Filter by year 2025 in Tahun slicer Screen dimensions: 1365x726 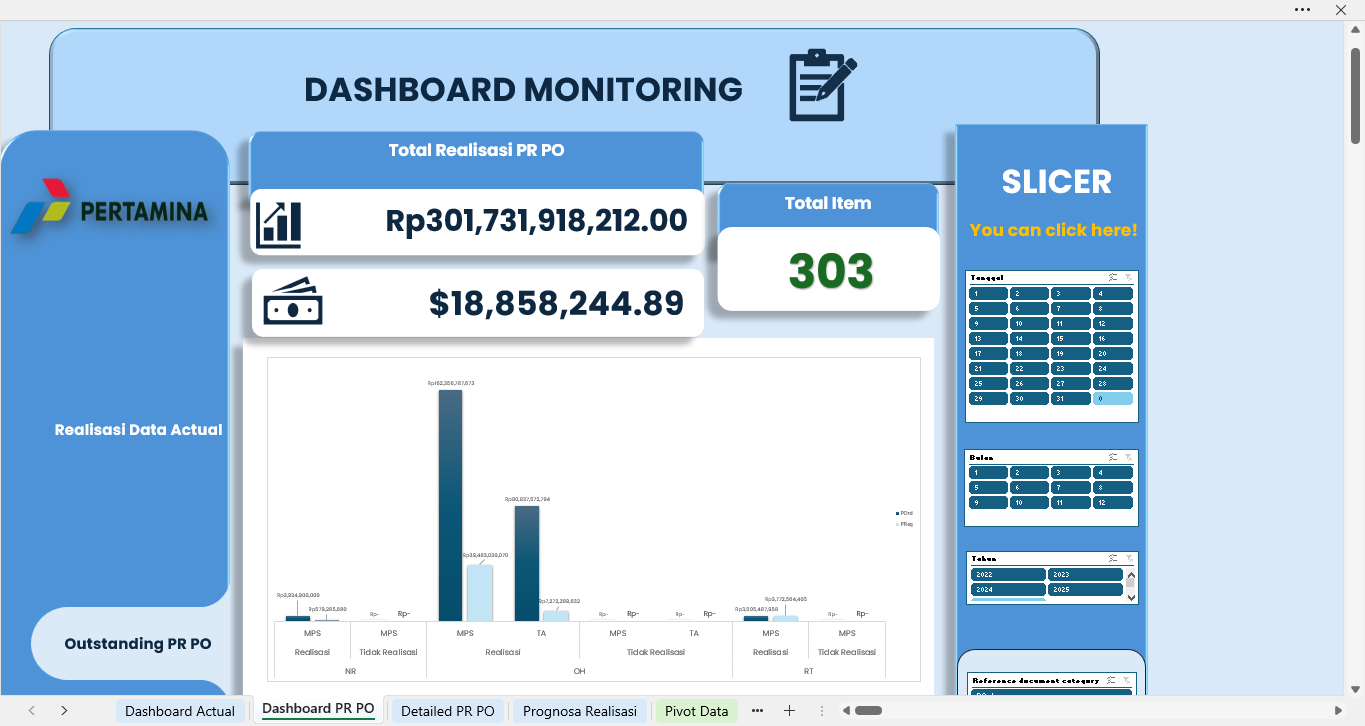(1085, 590)
